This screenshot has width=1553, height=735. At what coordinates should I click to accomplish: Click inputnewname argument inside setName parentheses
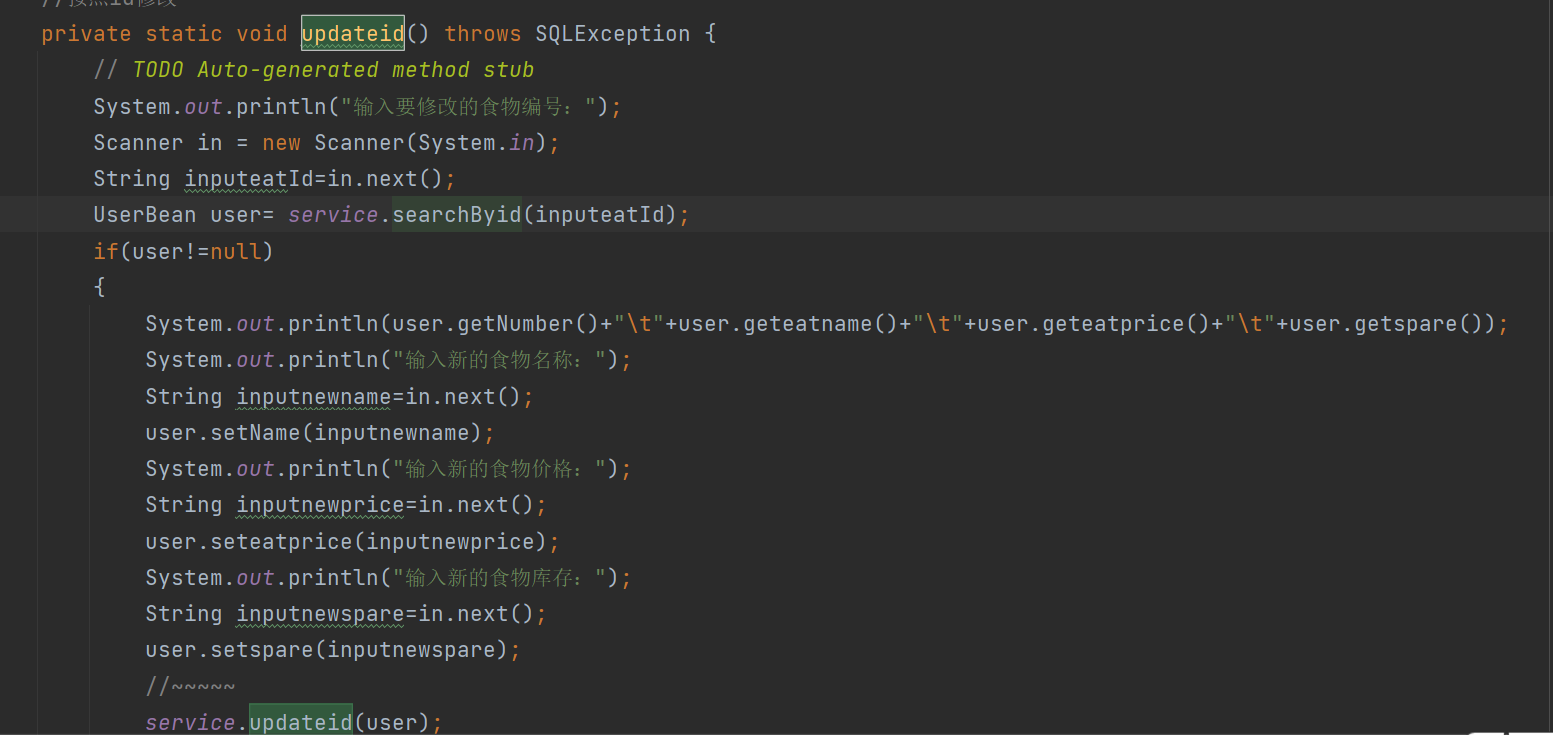click(392, 433)
